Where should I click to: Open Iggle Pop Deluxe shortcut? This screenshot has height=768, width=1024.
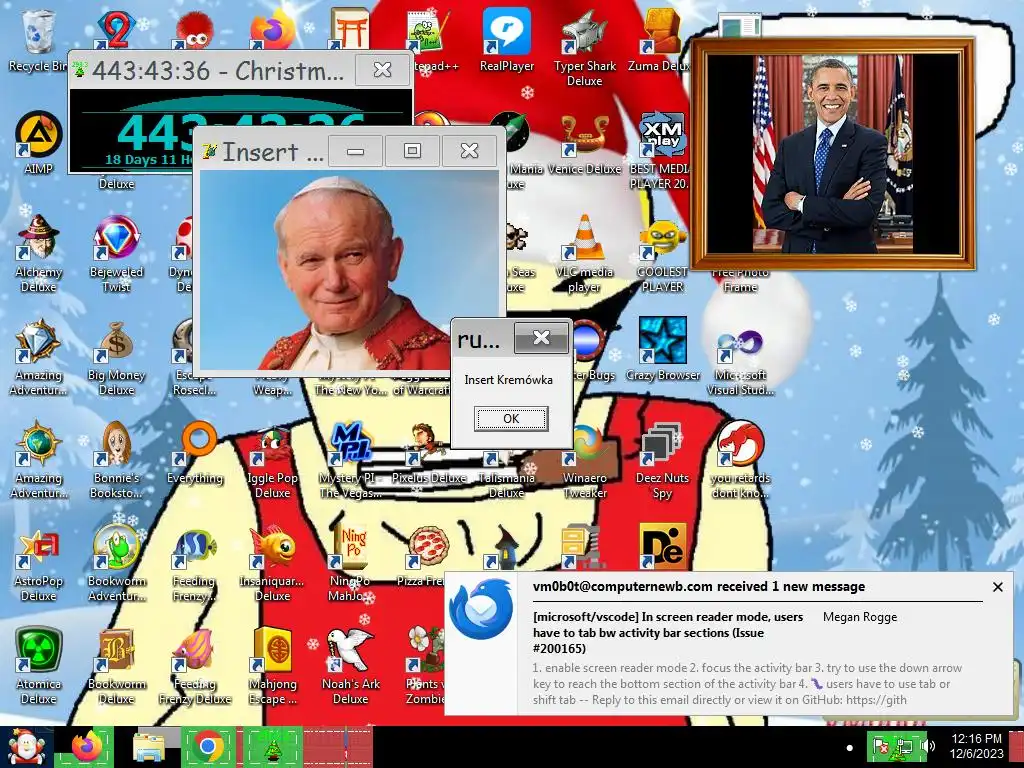point(272,460)
